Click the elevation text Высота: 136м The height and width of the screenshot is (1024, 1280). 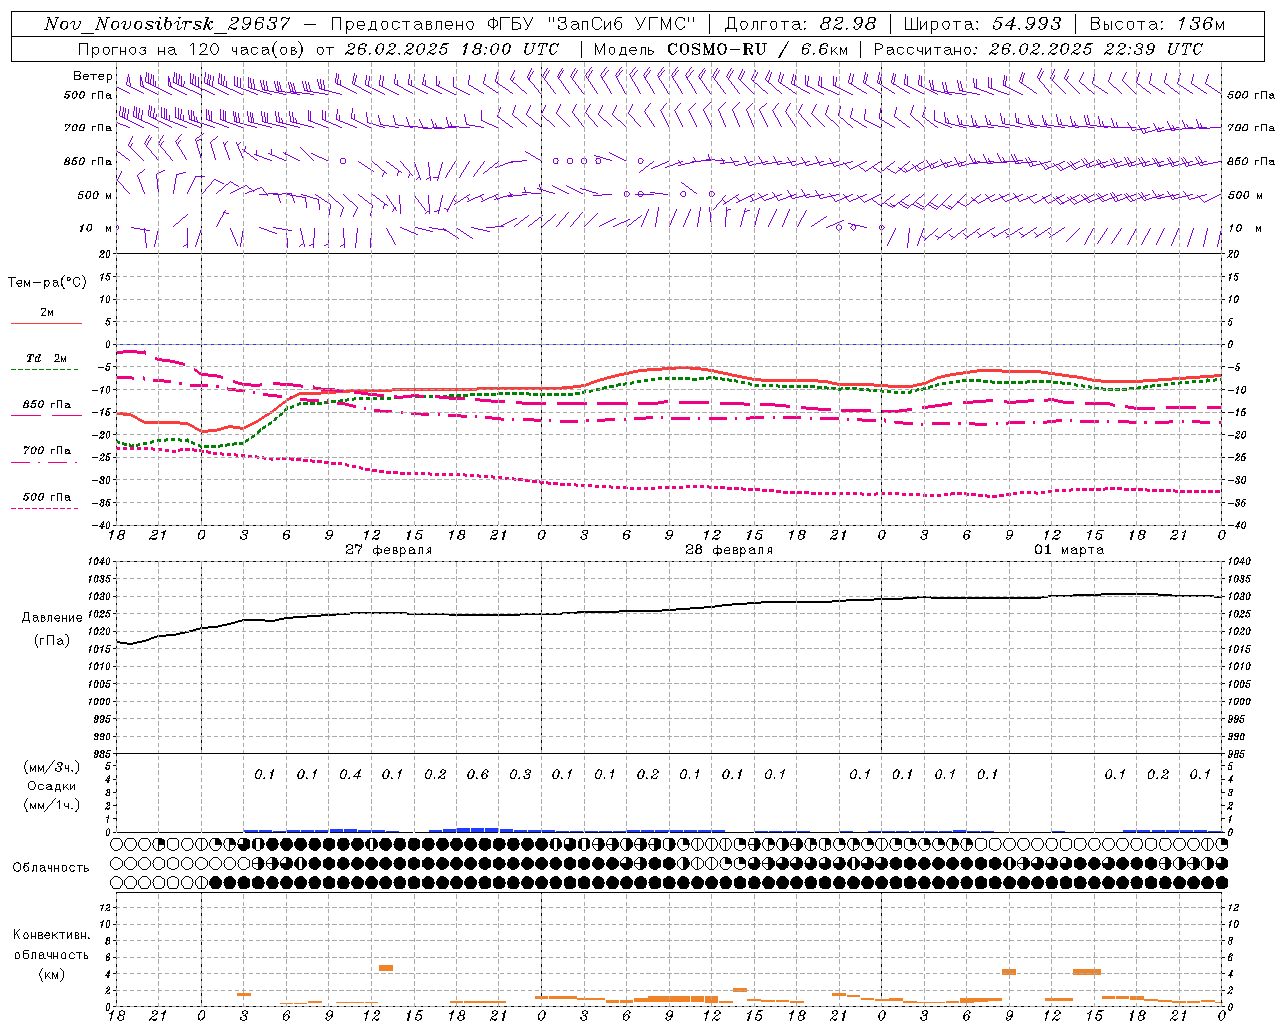1157,24
